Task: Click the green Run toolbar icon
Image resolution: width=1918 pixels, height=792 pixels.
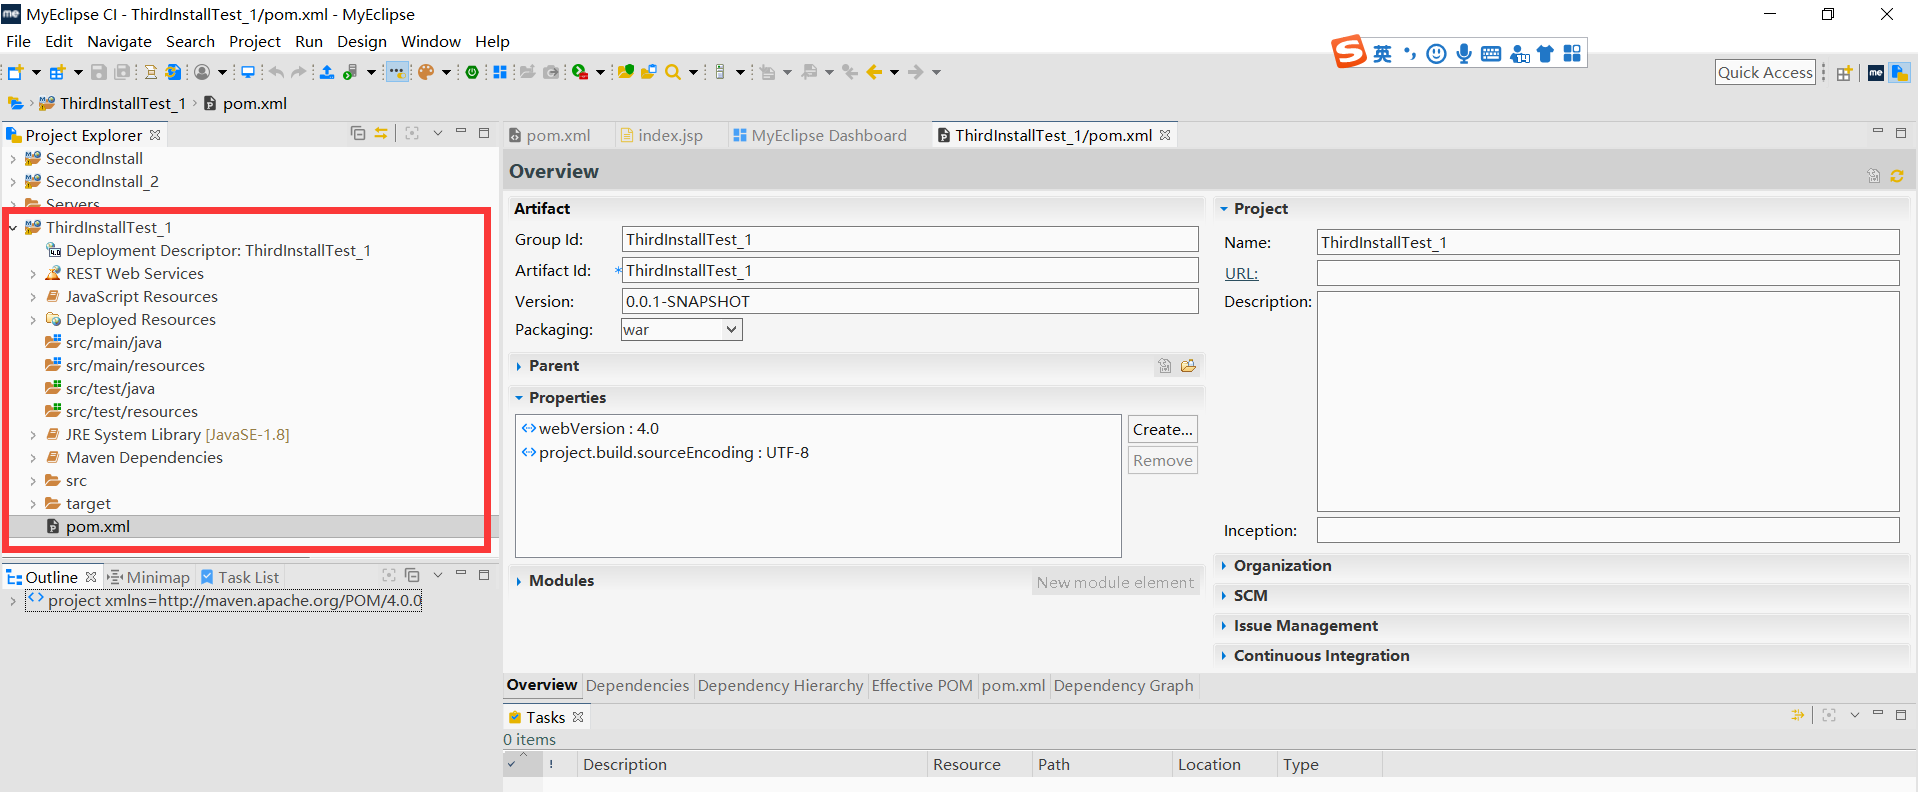Action: [x=580, y=72]
